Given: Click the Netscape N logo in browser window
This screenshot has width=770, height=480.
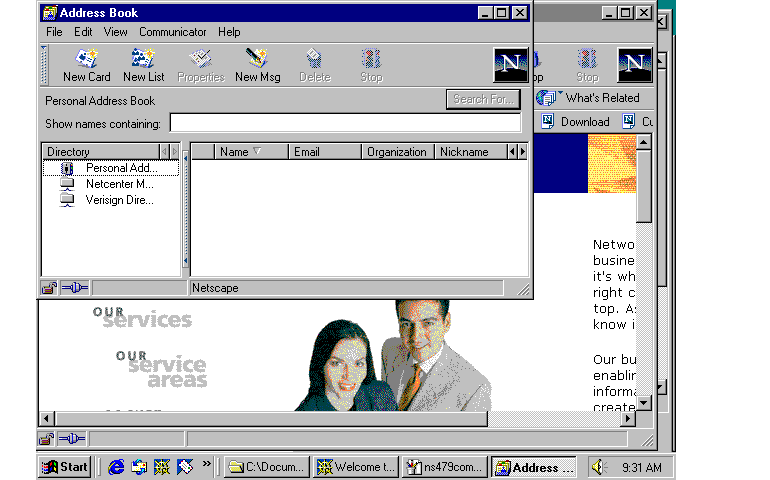Looking at the screenshot, I should click(634, 65).
